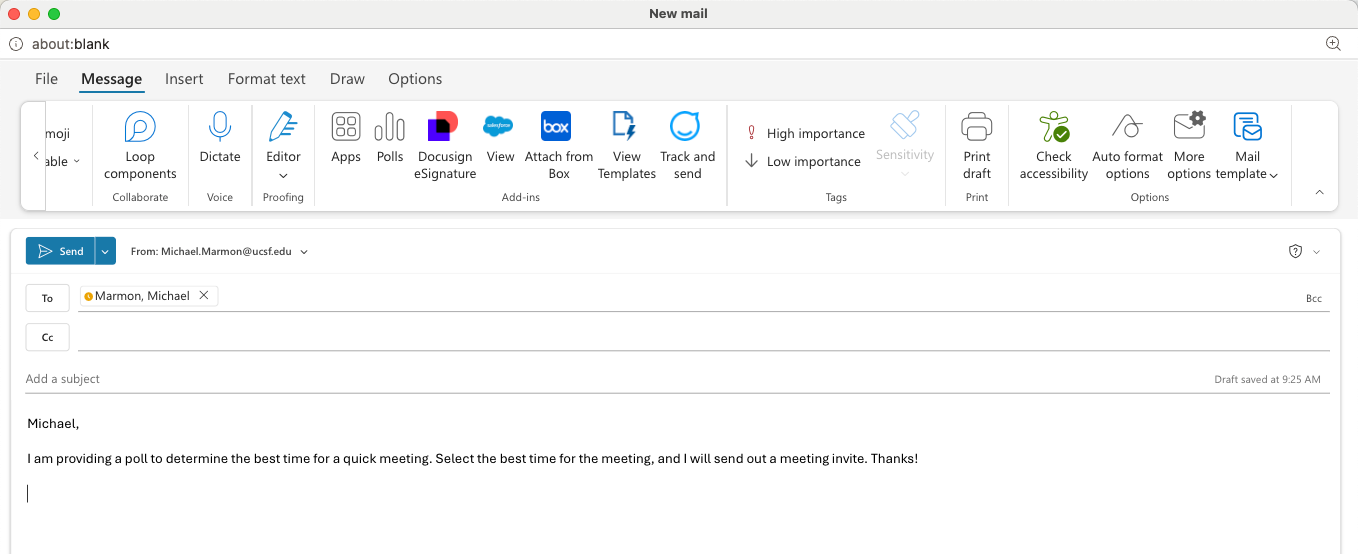Send the email
Screen dimensions: 1358x554
tap(60, 251)
